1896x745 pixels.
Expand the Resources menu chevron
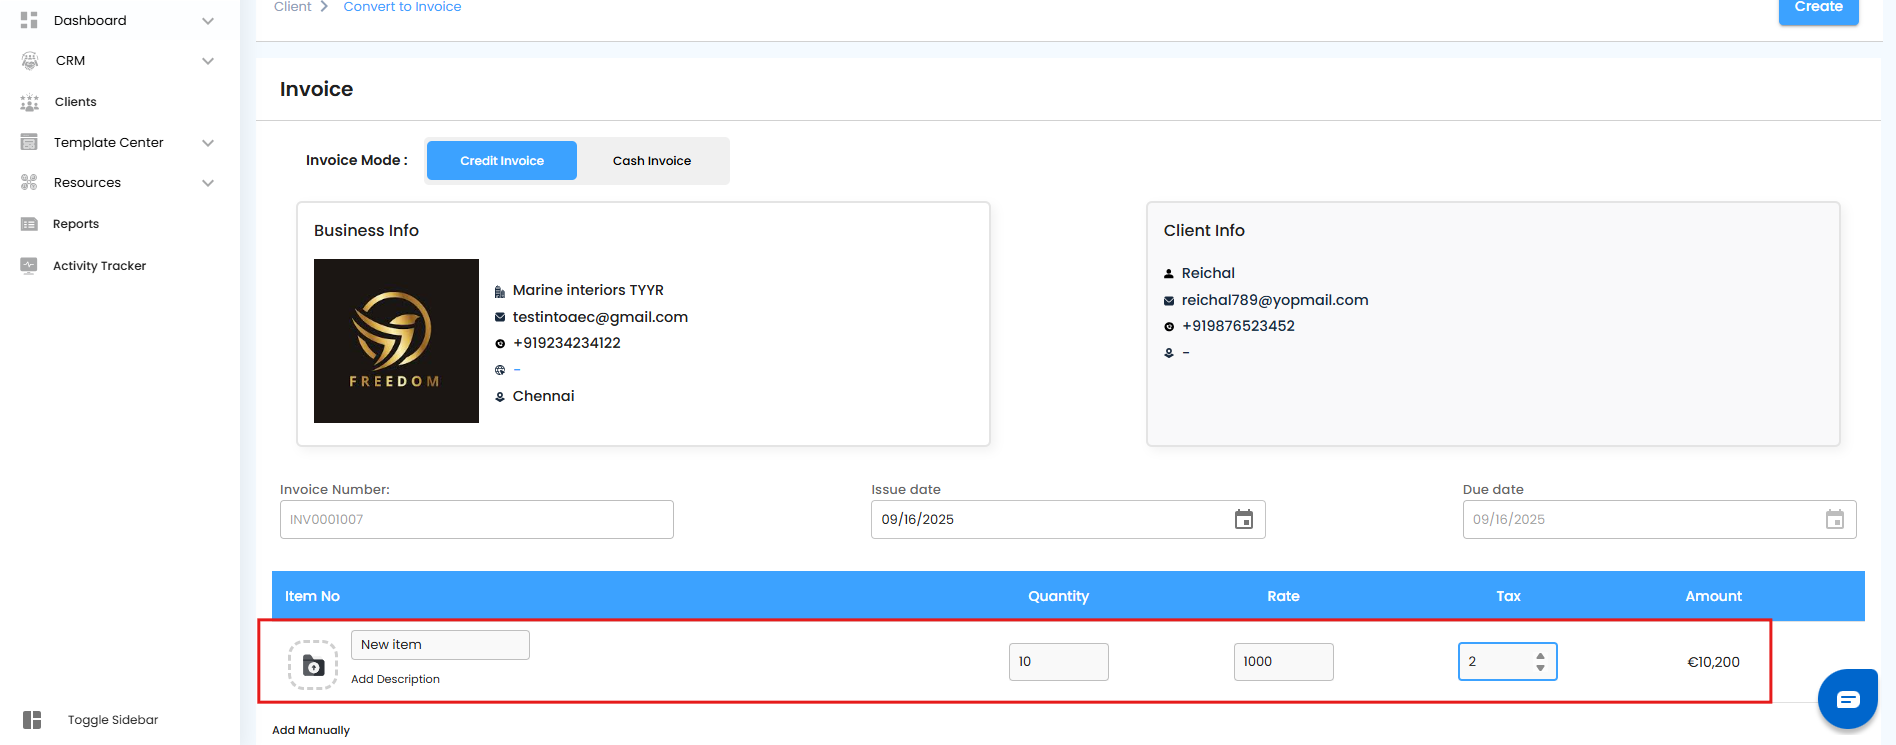click(x=208, y=183)
